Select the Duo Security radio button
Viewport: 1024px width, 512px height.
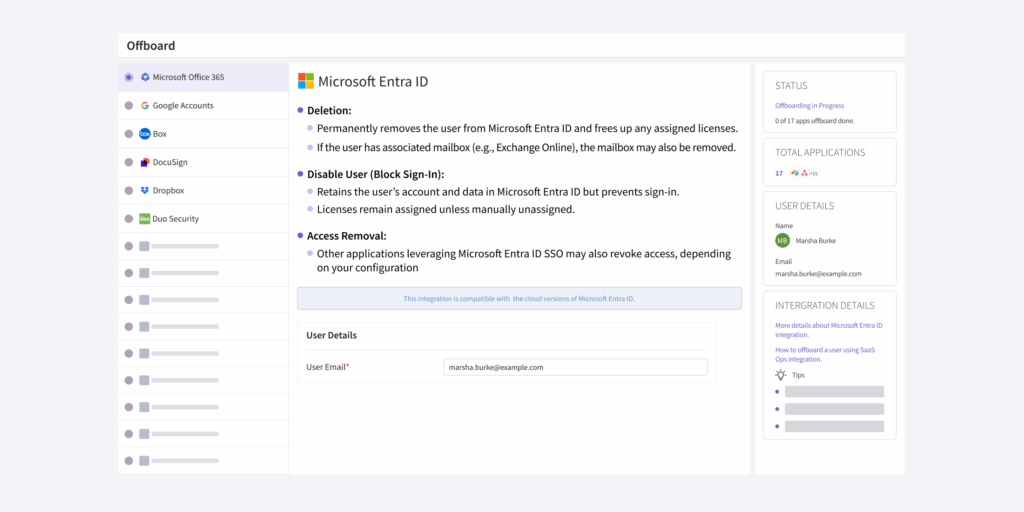pyautogui.click(x=129, y=219)
